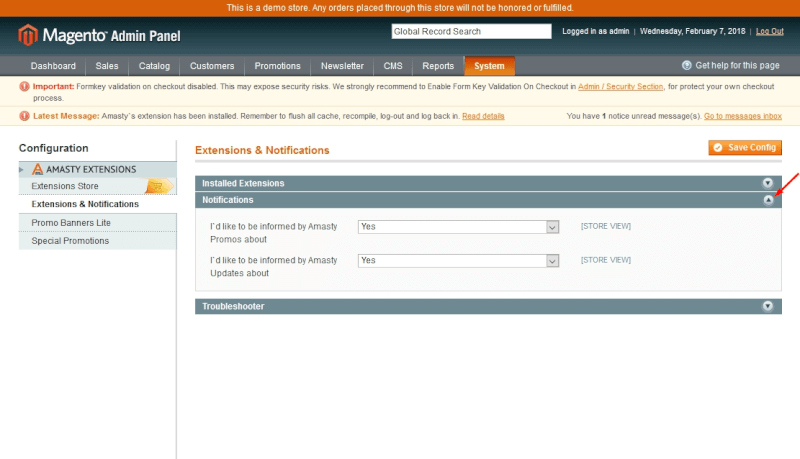The width and height of the screenshot is (800, 459).
Task: Click the Amasty Updates about label
Action: coord(273,267)
